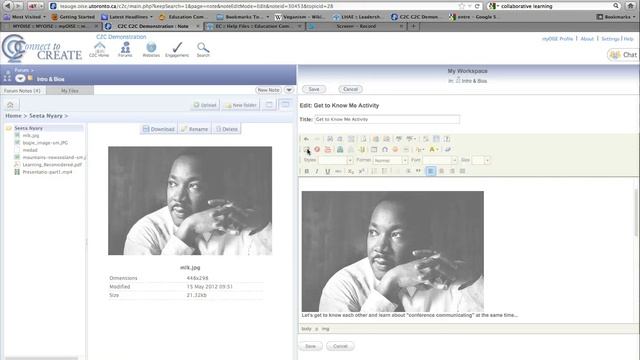This screenshot has width=640, height=360.
Task: Switch to the My Files tab
Action: point(70,91)
